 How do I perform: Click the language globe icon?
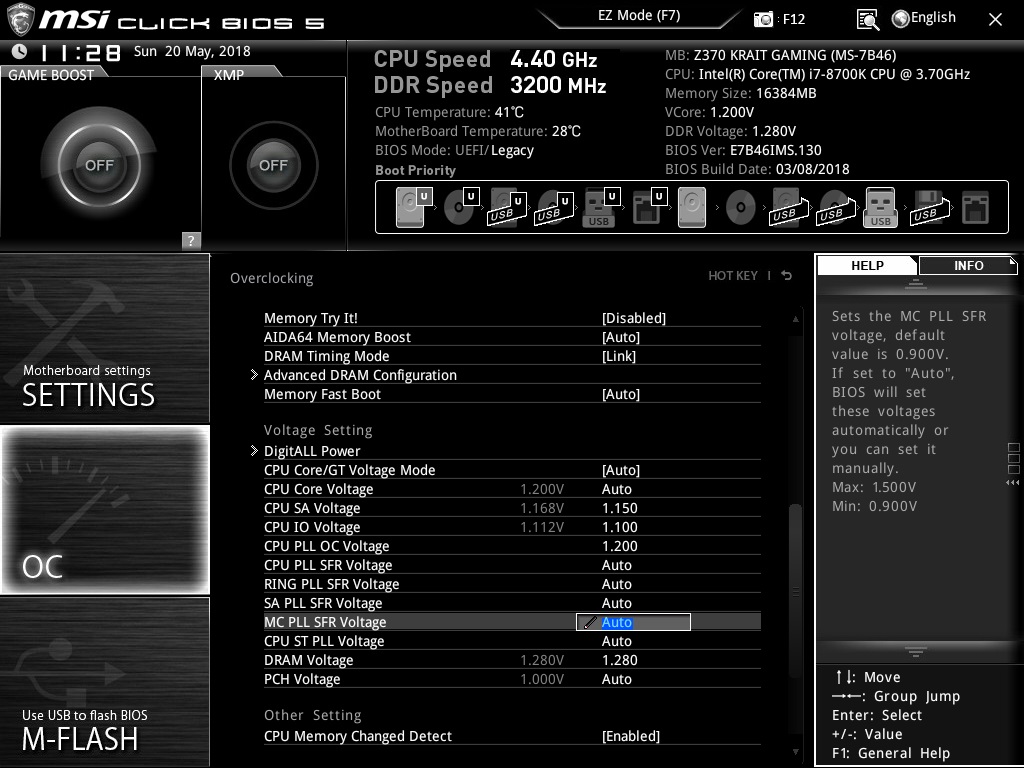coord(900,19)
